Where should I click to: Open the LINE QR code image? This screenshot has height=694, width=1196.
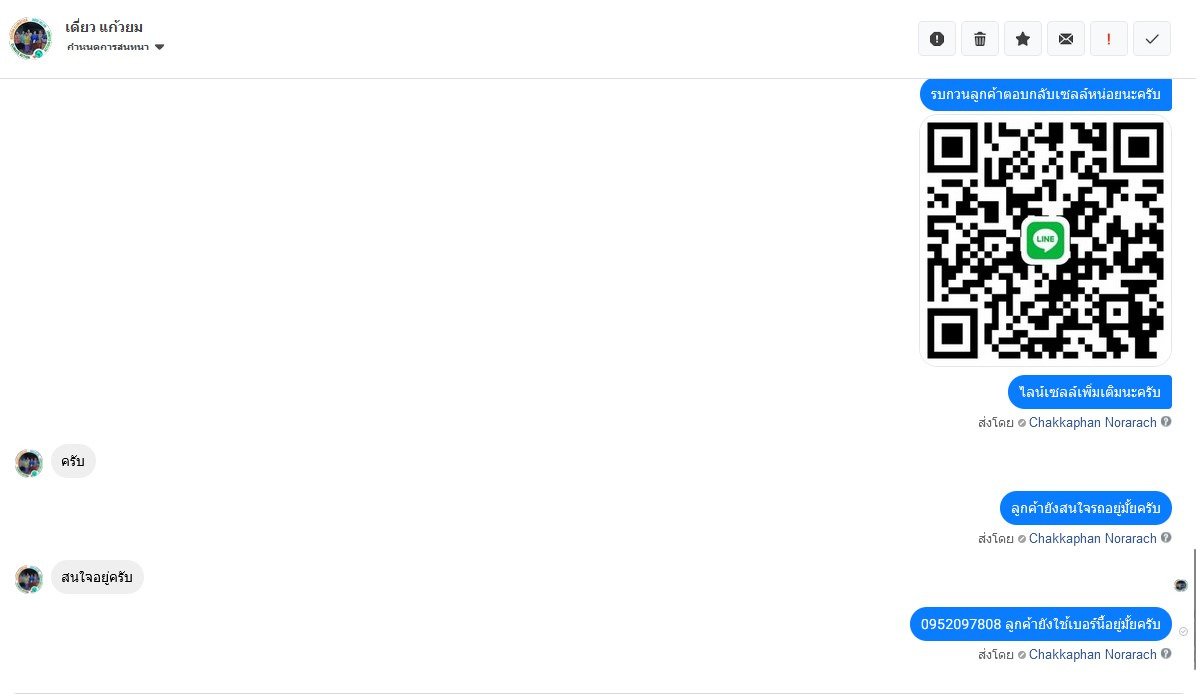[x=1045, y=240]
